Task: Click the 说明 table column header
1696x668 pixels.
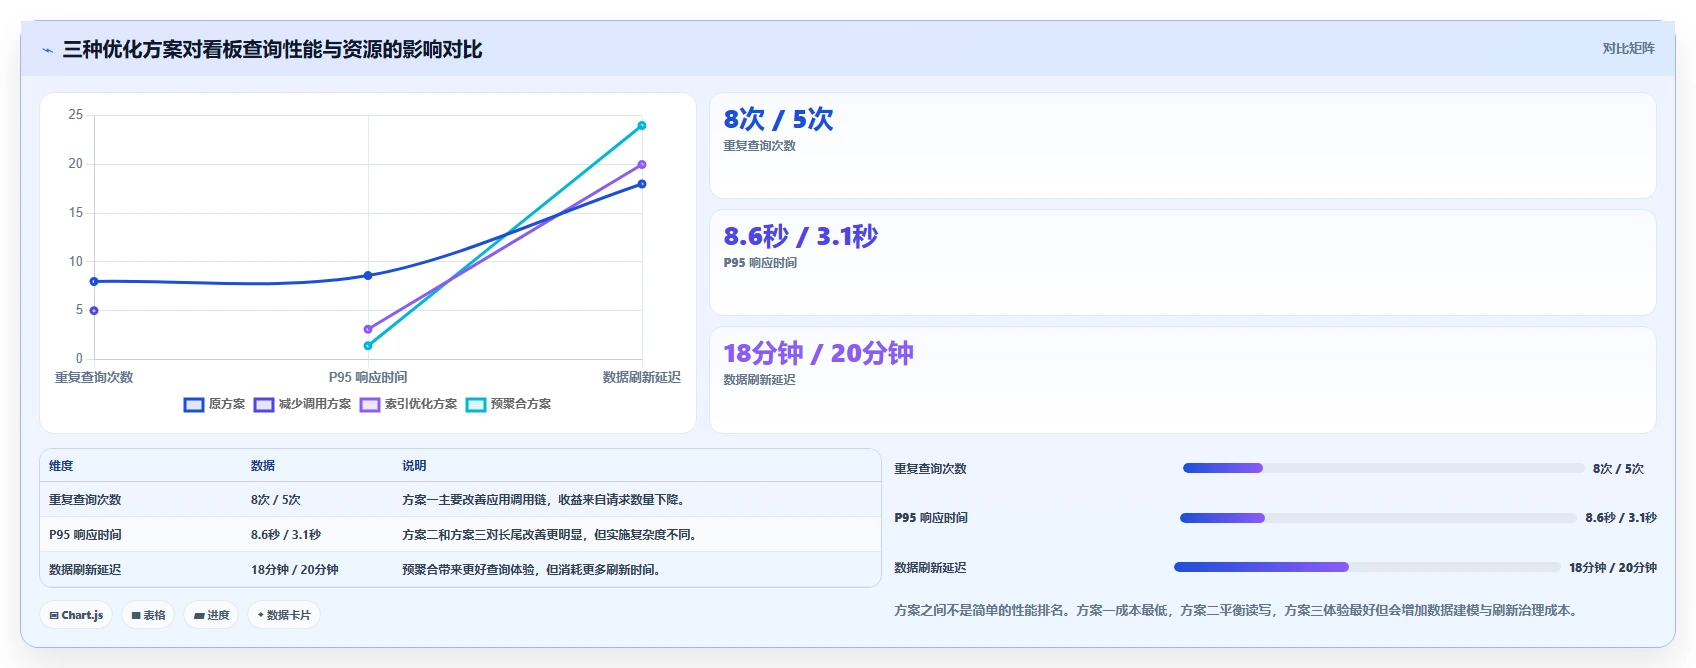Action: click(414, 466)
